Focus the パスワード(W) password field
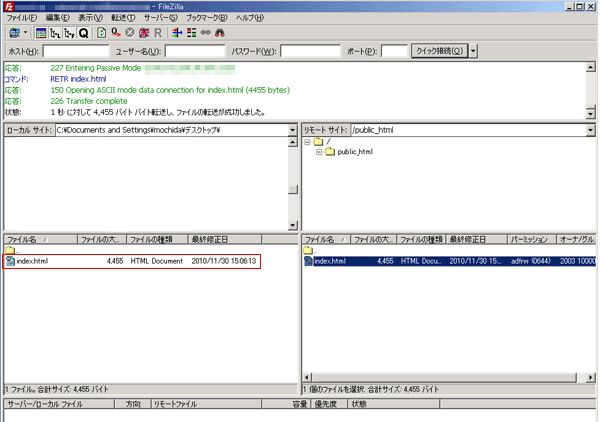This screenshot has width=600, height=422. pos(310,51)
